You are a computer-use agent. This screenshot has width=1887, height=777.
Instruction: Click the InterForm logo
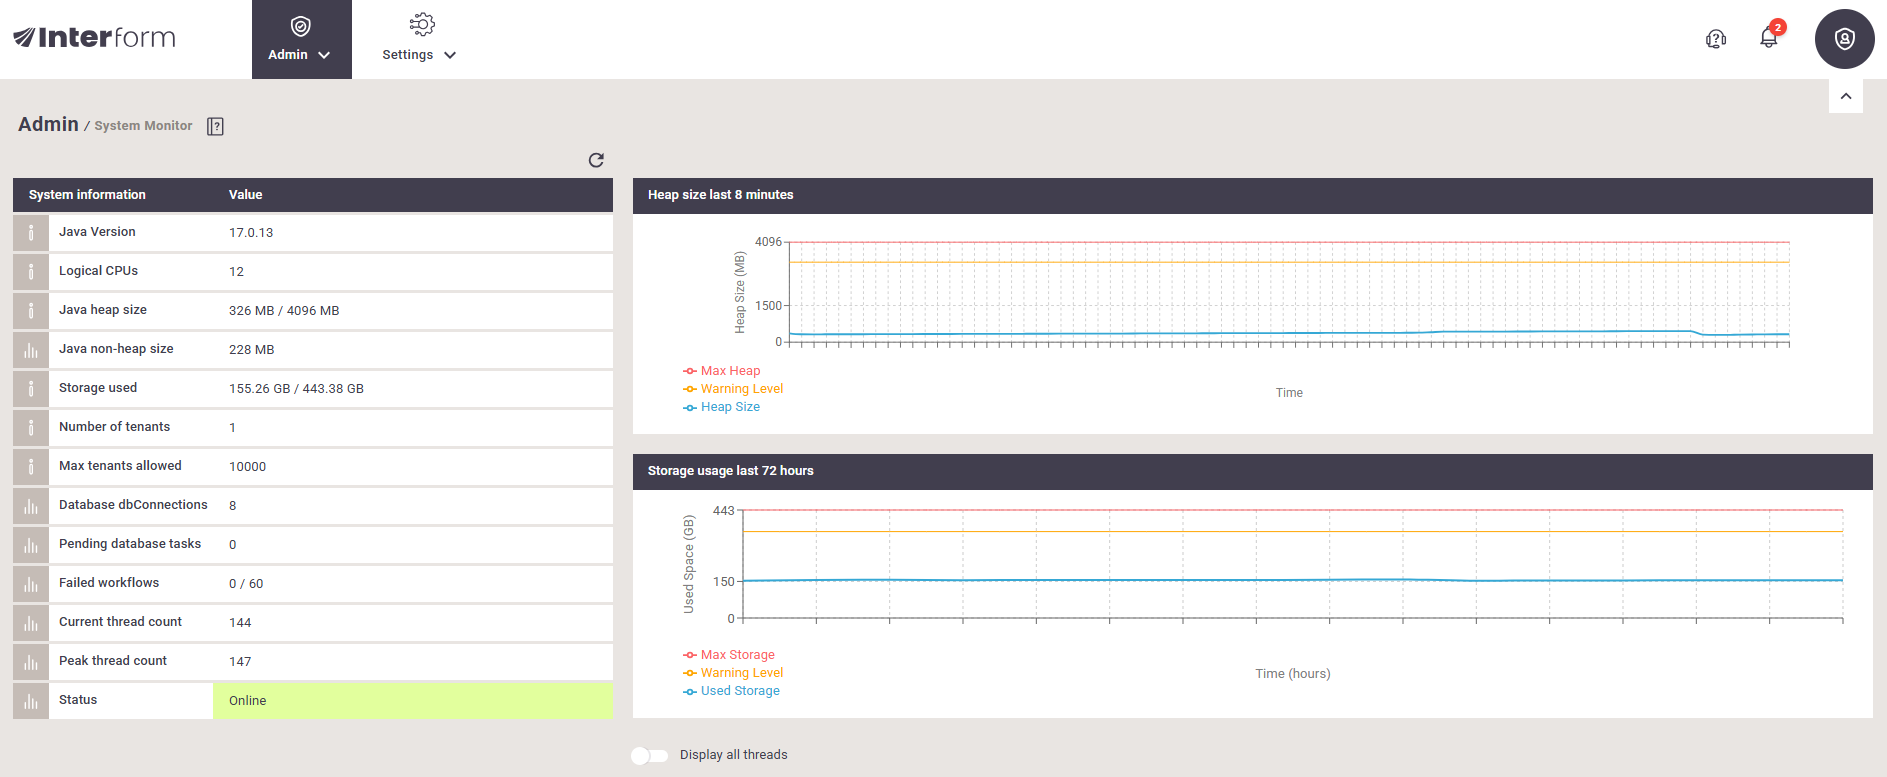pyautogui.click(x=94, y=38)
